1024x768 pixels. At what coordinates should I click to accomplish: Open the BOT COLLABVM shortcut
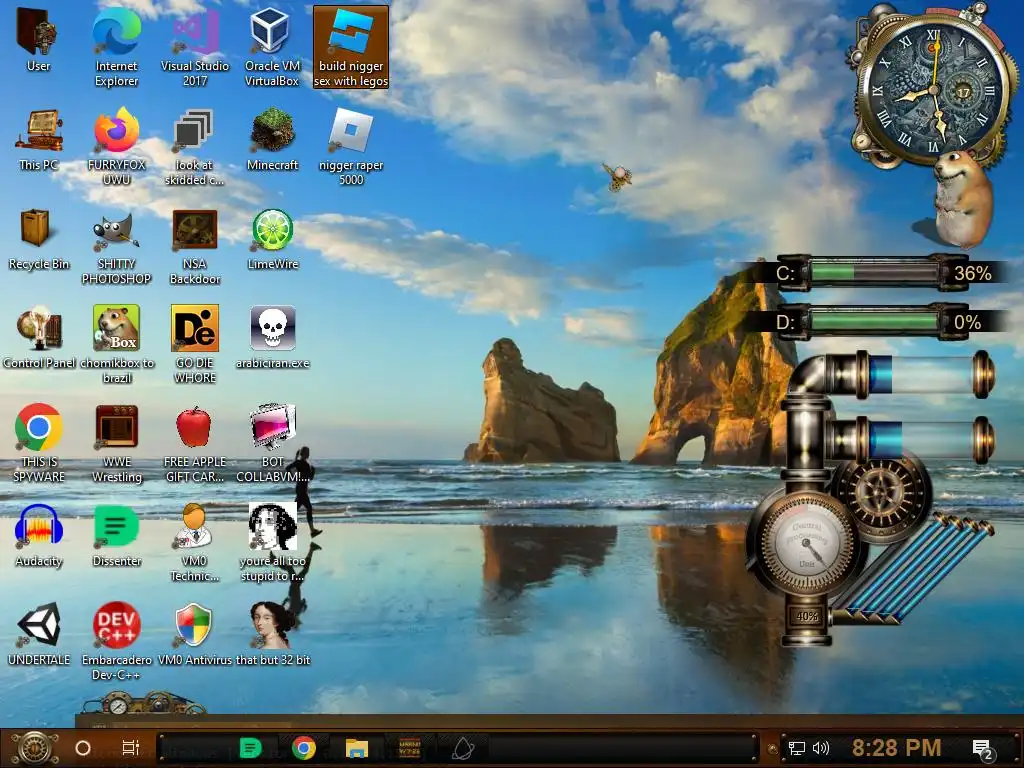coord(272,443)
